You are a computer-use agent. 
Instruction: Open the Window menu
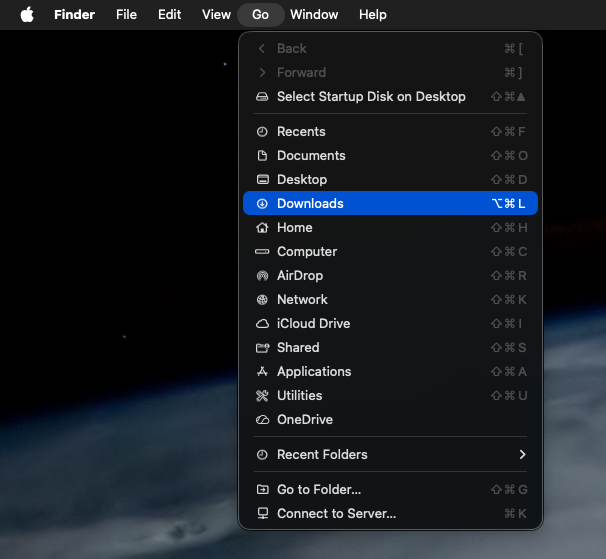314,15
